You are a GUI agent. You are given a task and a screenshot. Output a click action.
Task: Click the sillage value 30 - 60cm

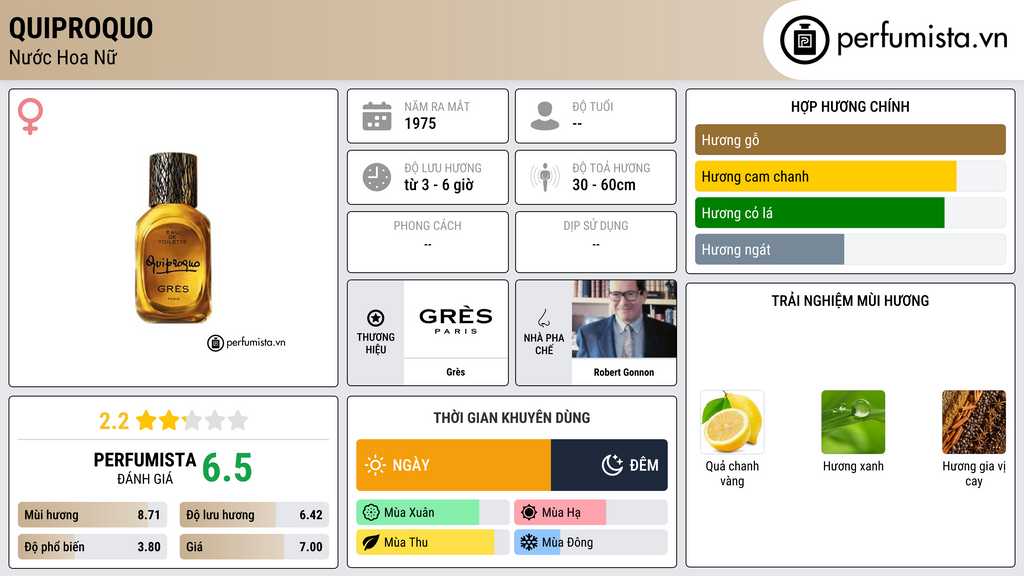(x=604, y=185)
